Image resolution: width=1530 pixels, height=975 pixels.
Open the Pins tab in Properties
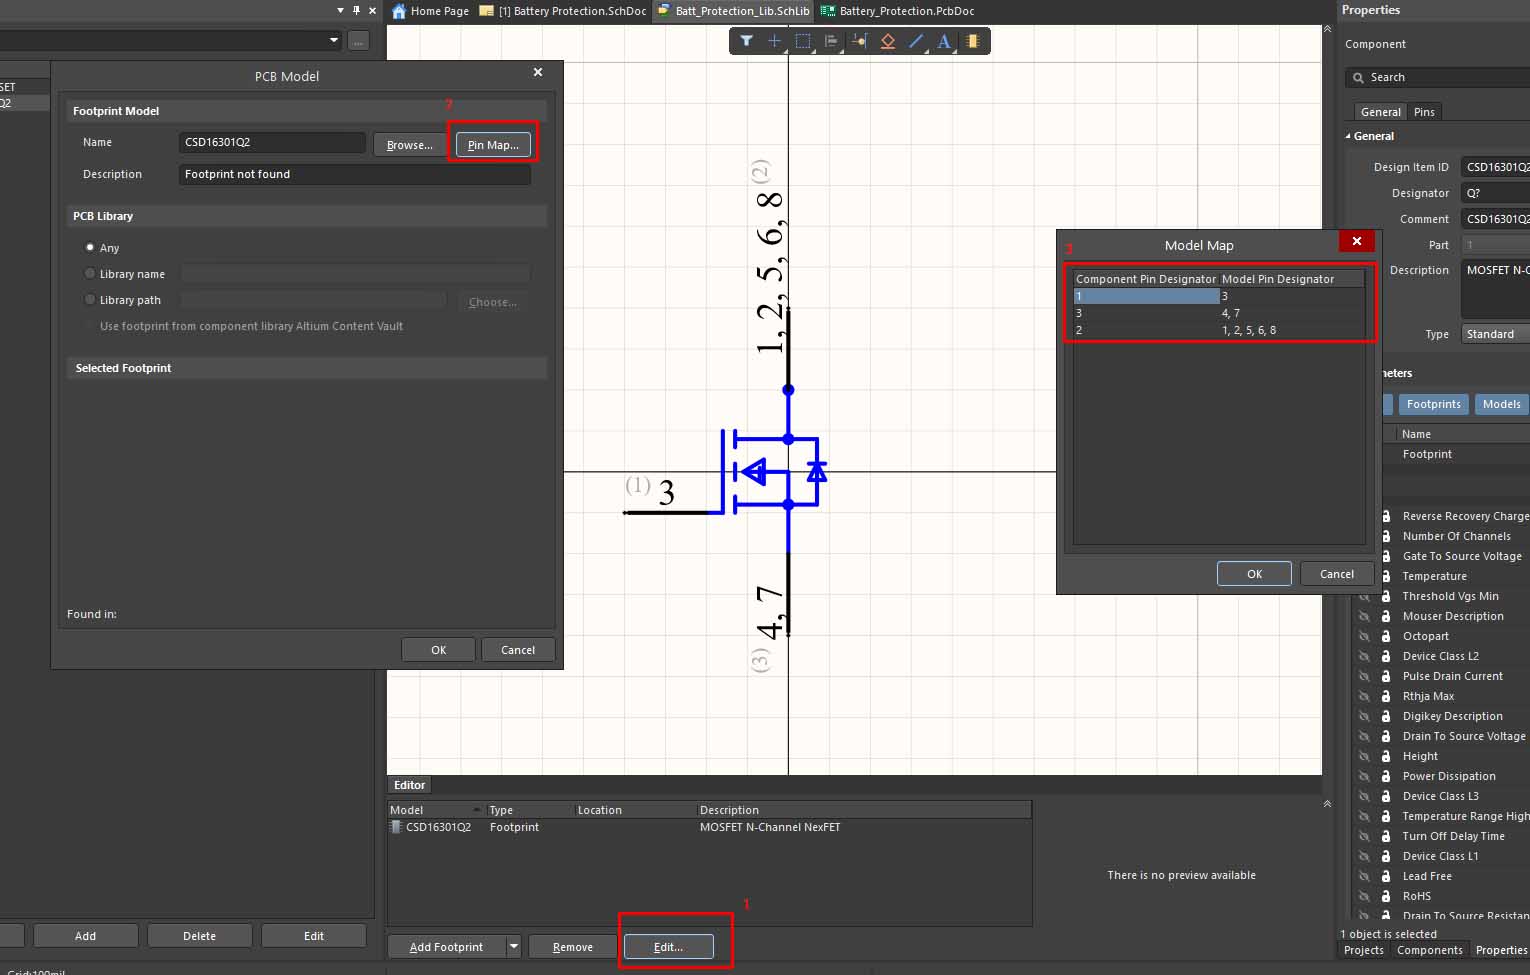tap(1424, 112)
